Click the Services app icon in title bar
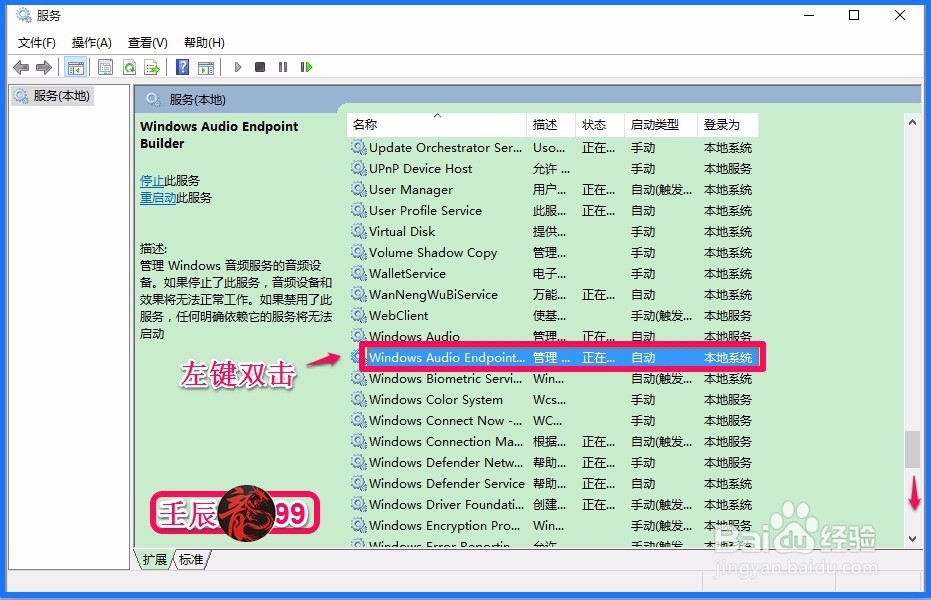The height and width of the screenshot is (600, 931). pos(24,15)
